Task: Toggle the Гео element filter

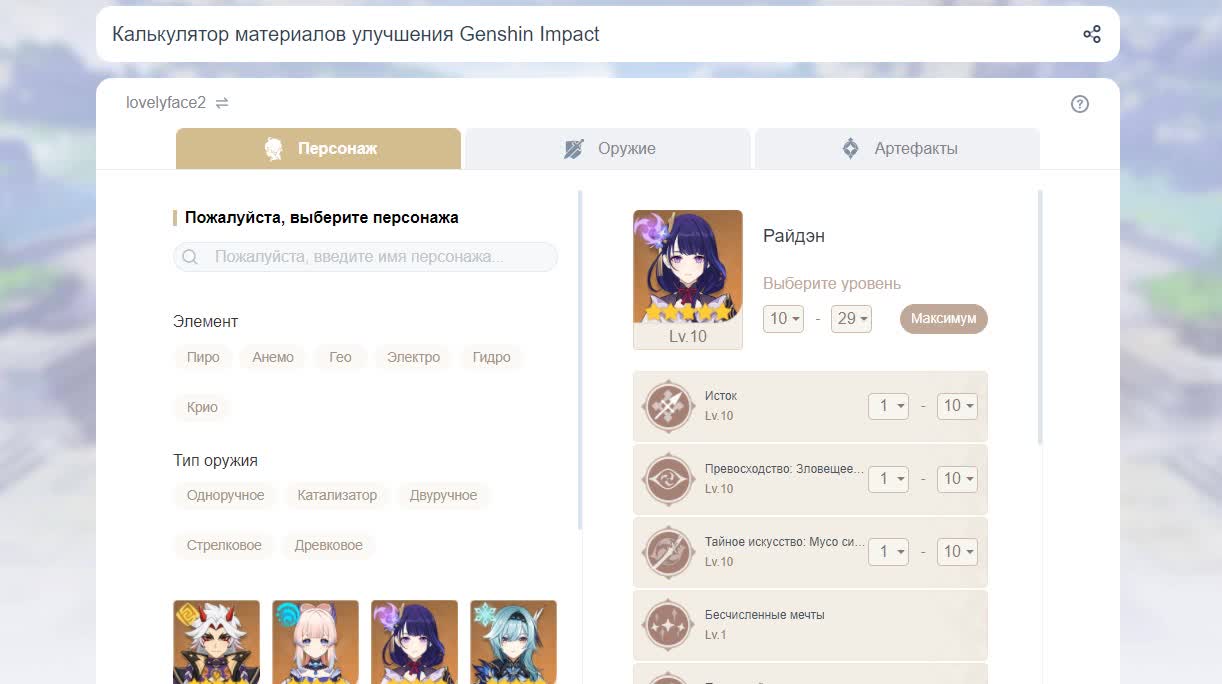Action: coord(340,357)
